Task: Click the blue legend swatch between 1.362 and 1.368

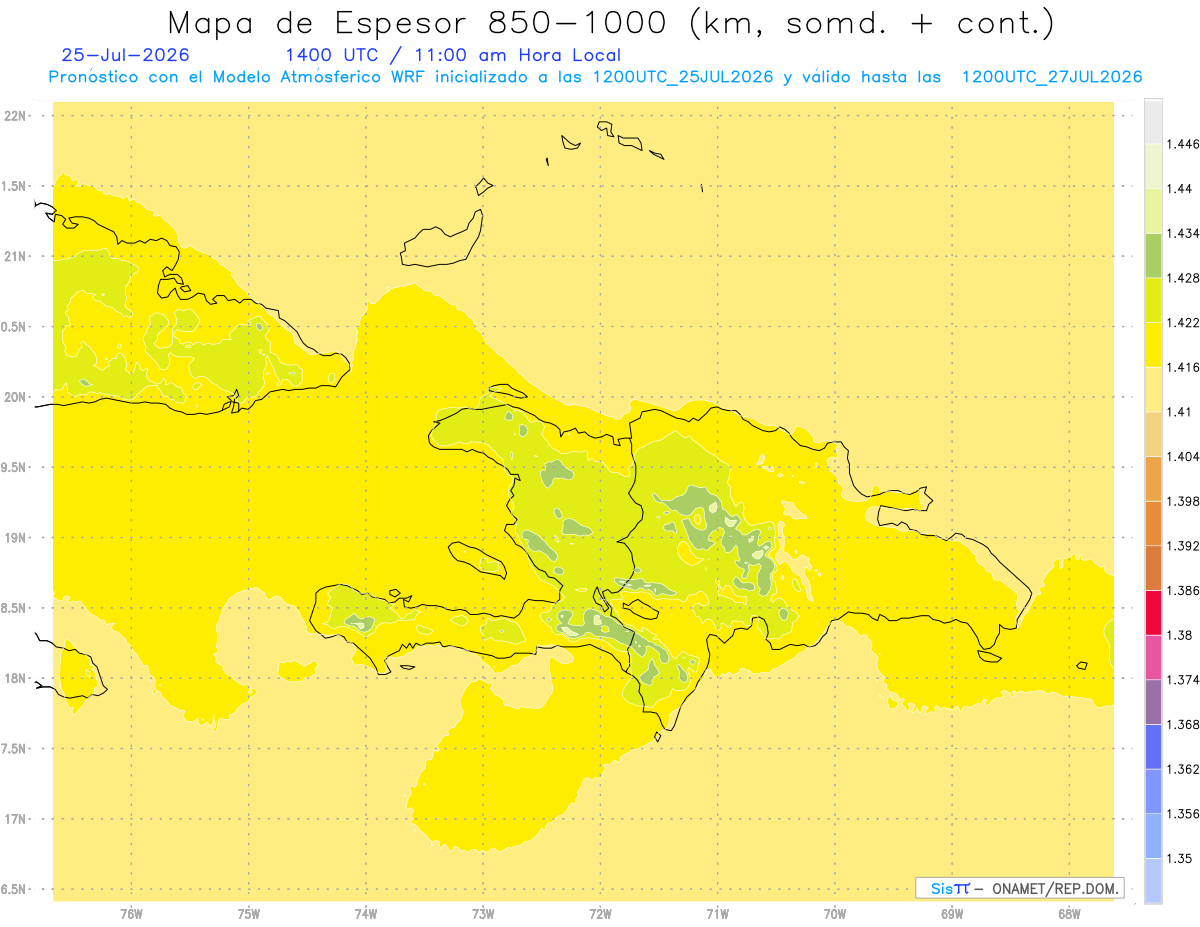Action: [x=1153, y=746]
